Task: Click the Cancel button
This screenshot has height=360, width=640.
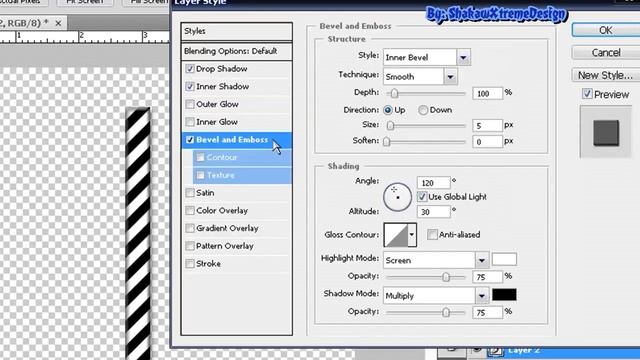Action: pyautogui.click(x=606, y=52)
